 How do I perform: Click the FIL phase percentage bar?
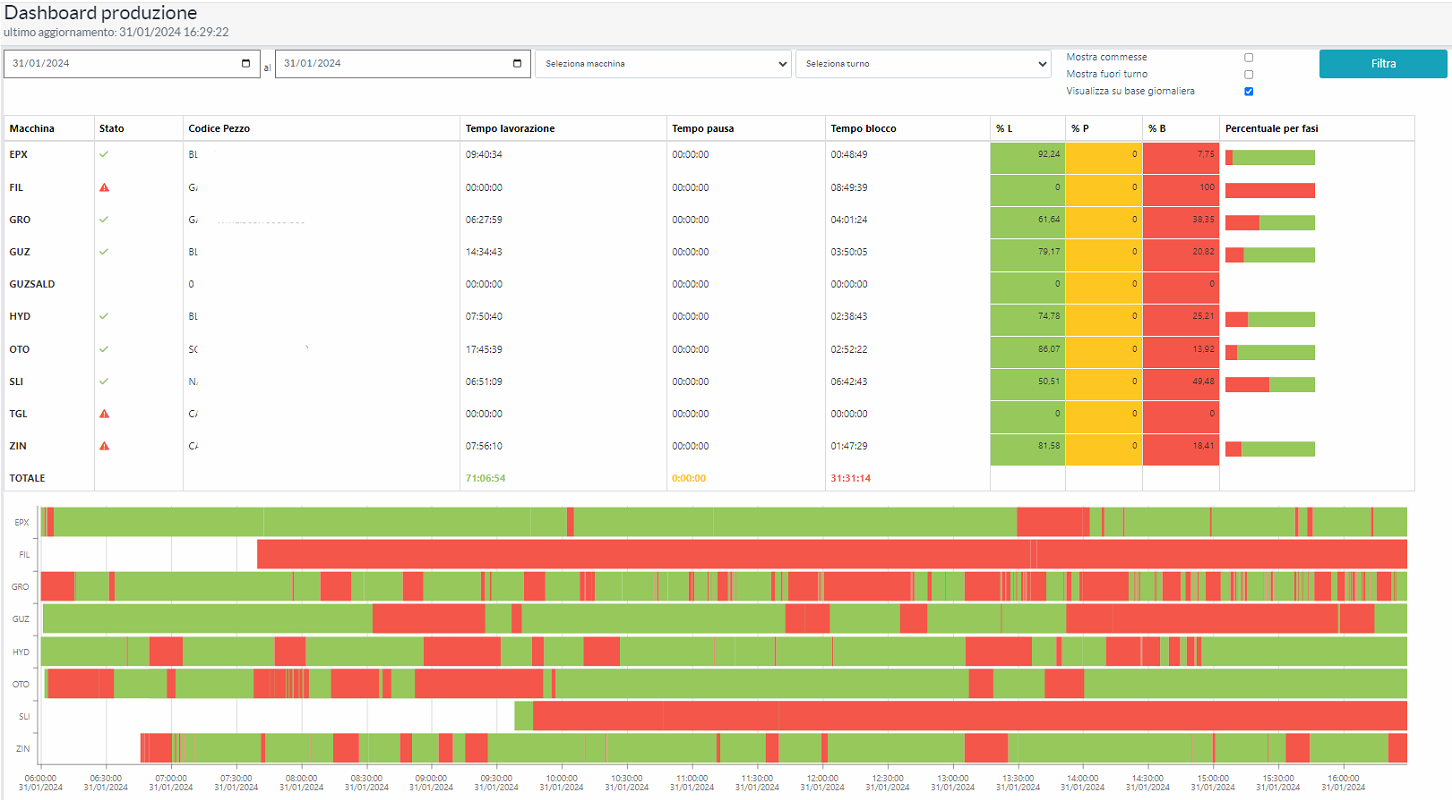coord(1270,190)
